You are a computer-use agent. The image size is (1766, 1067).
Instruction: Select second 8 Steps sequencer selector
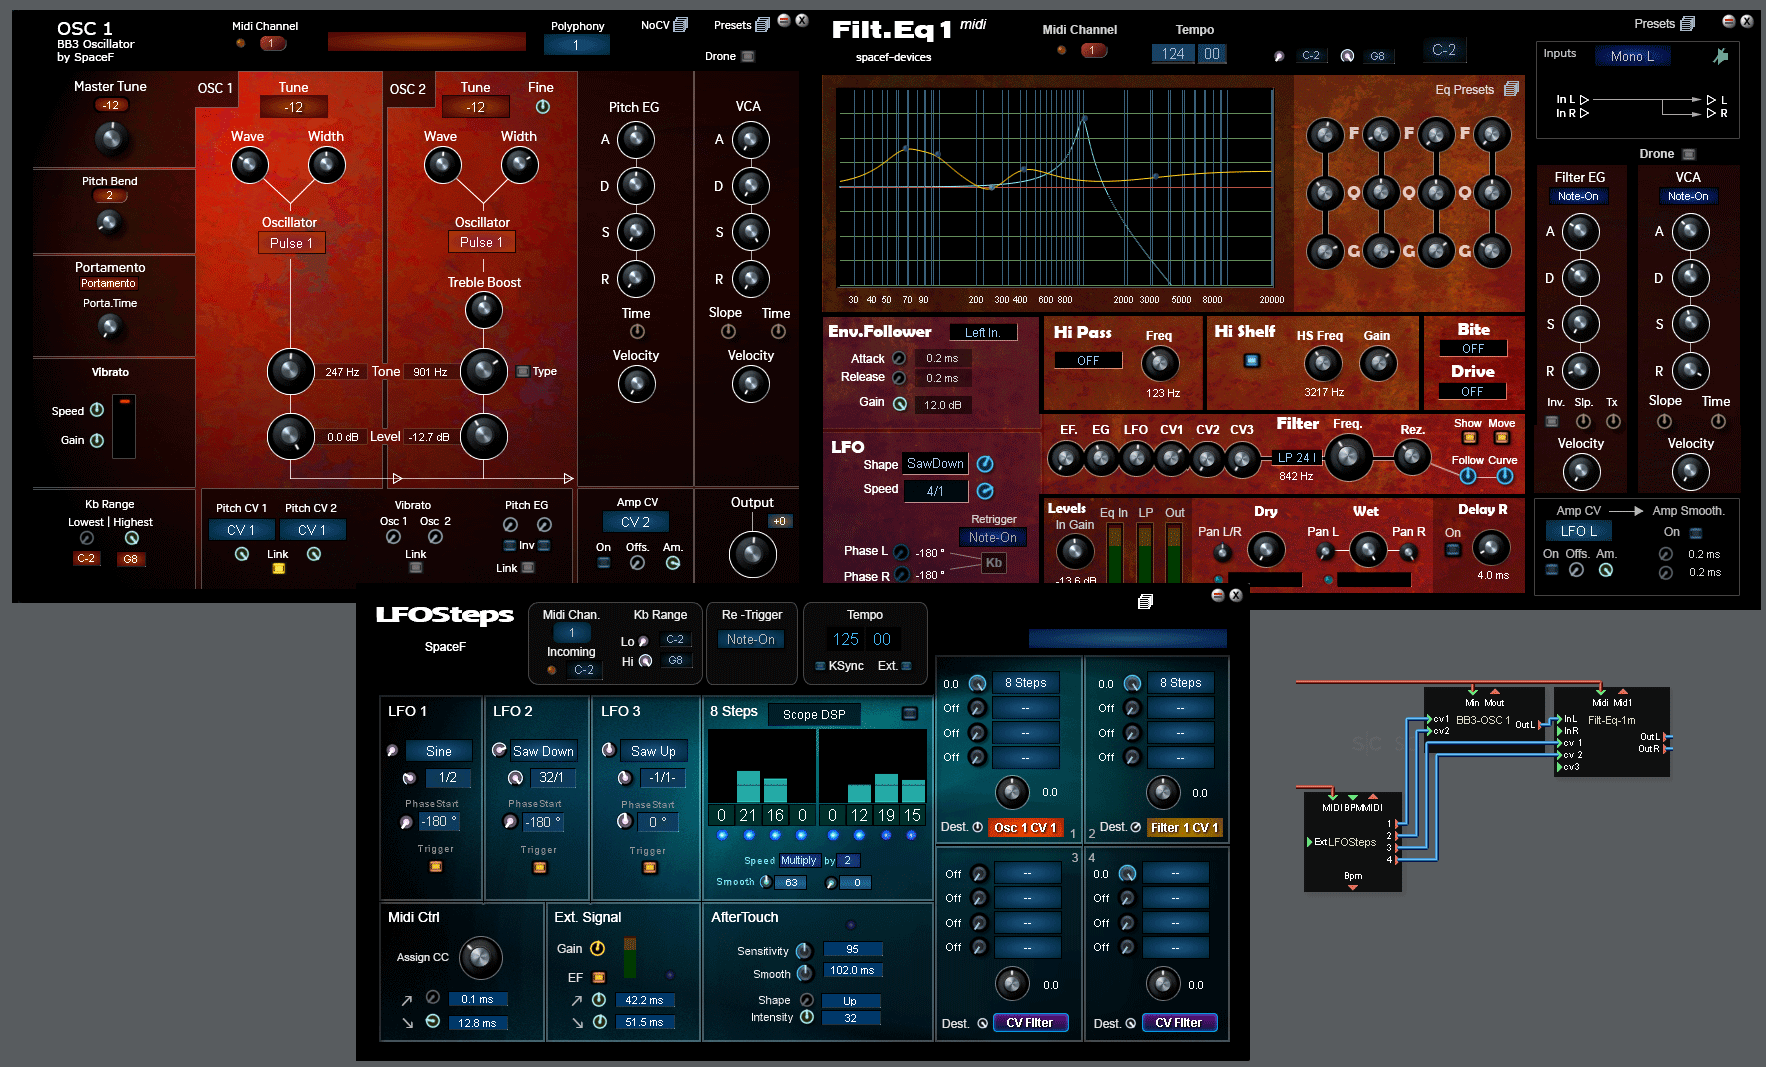coord(1181,683)
